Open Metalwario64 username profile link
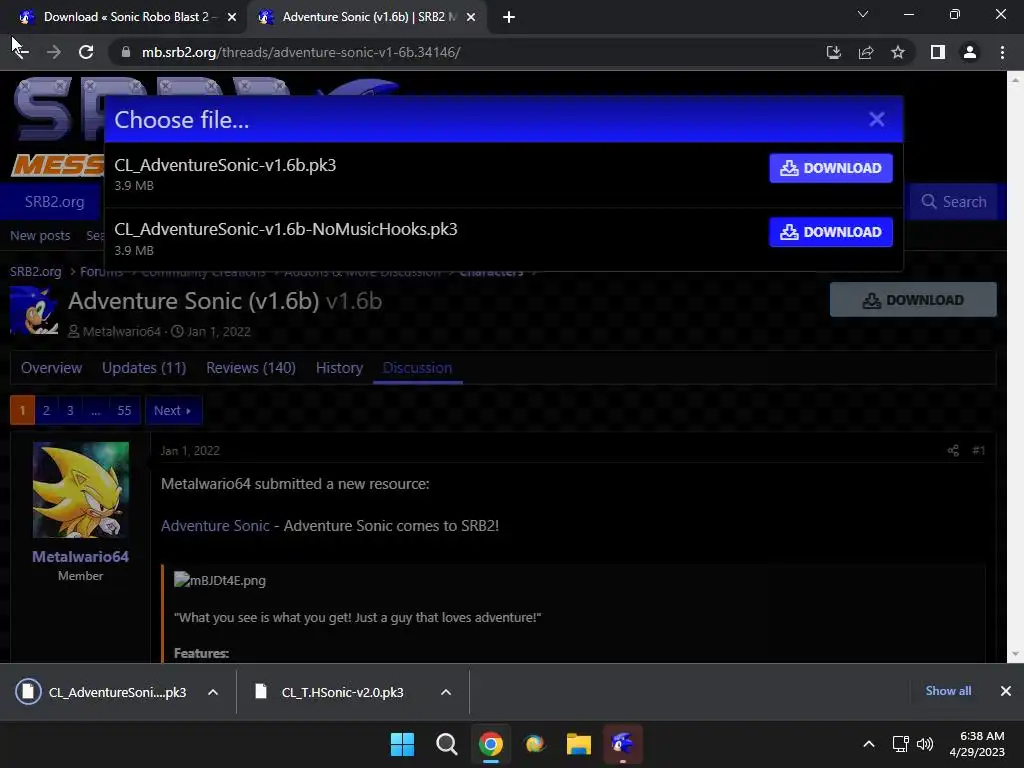This screenshot has width=1024, height=768. pyautogui.click(x=80, y=557)
